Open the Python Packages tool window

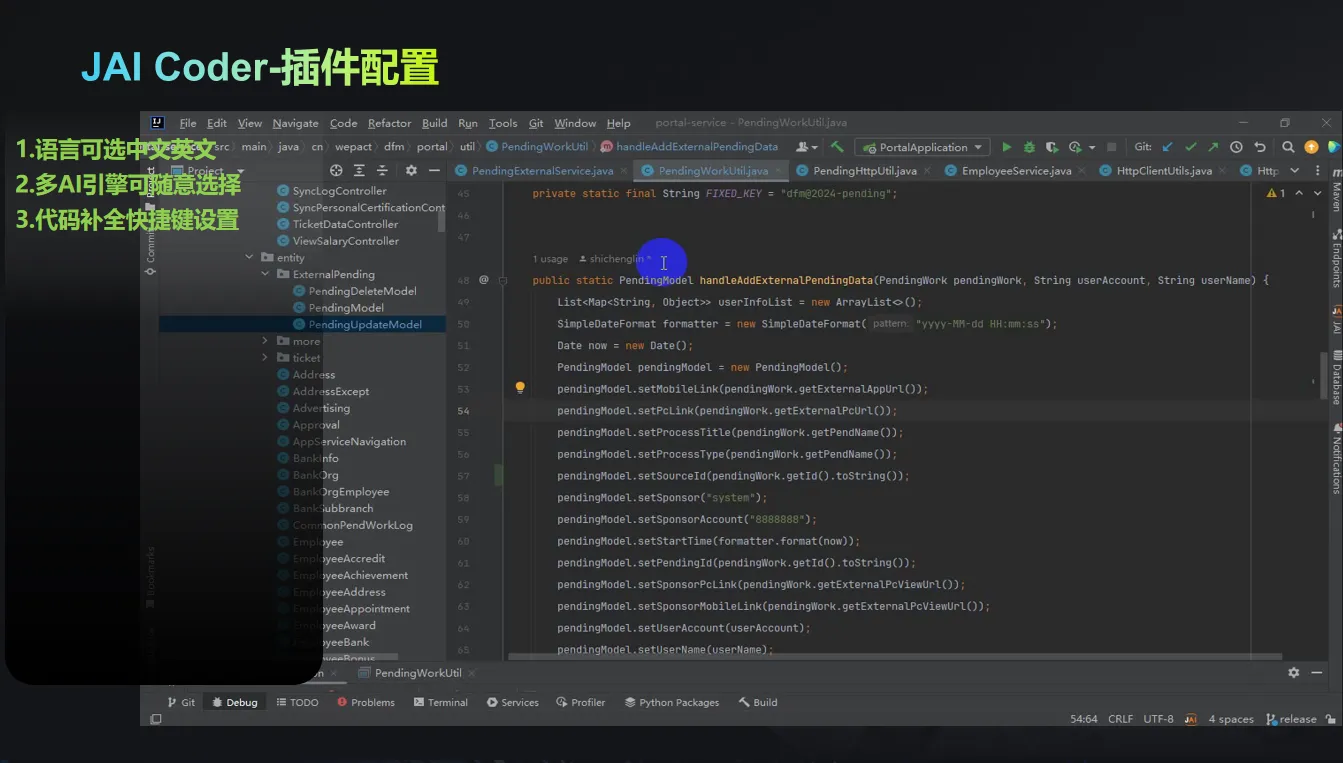(671, 702)
